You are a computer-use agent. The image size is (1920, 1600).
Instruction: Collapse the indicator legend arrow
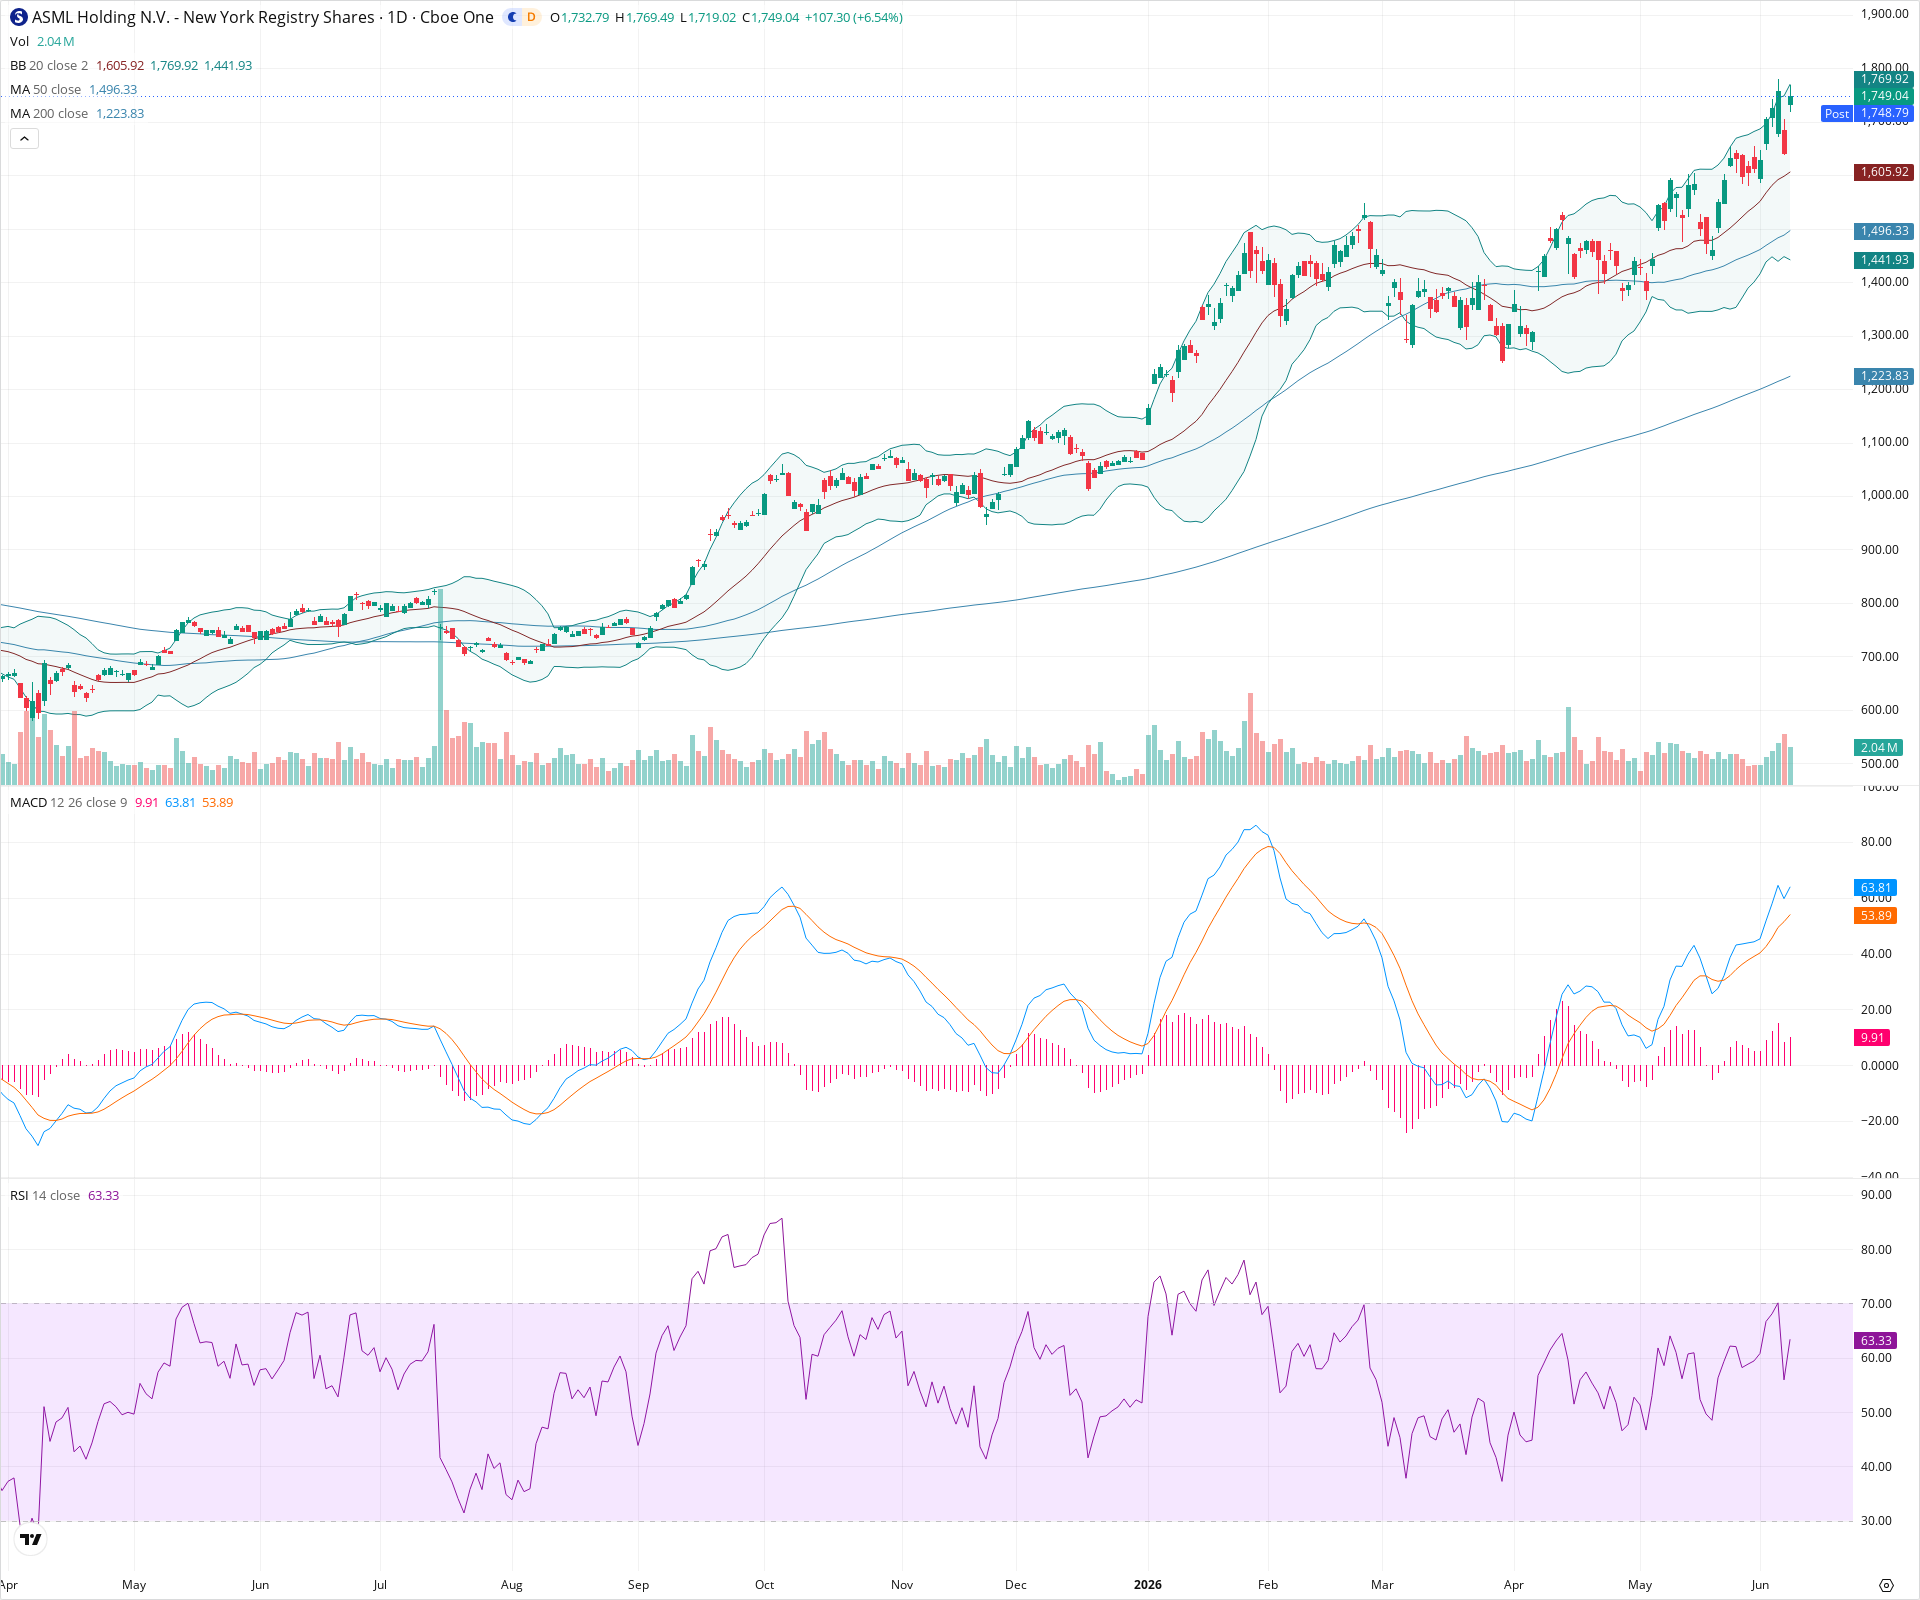coord(24,139)
